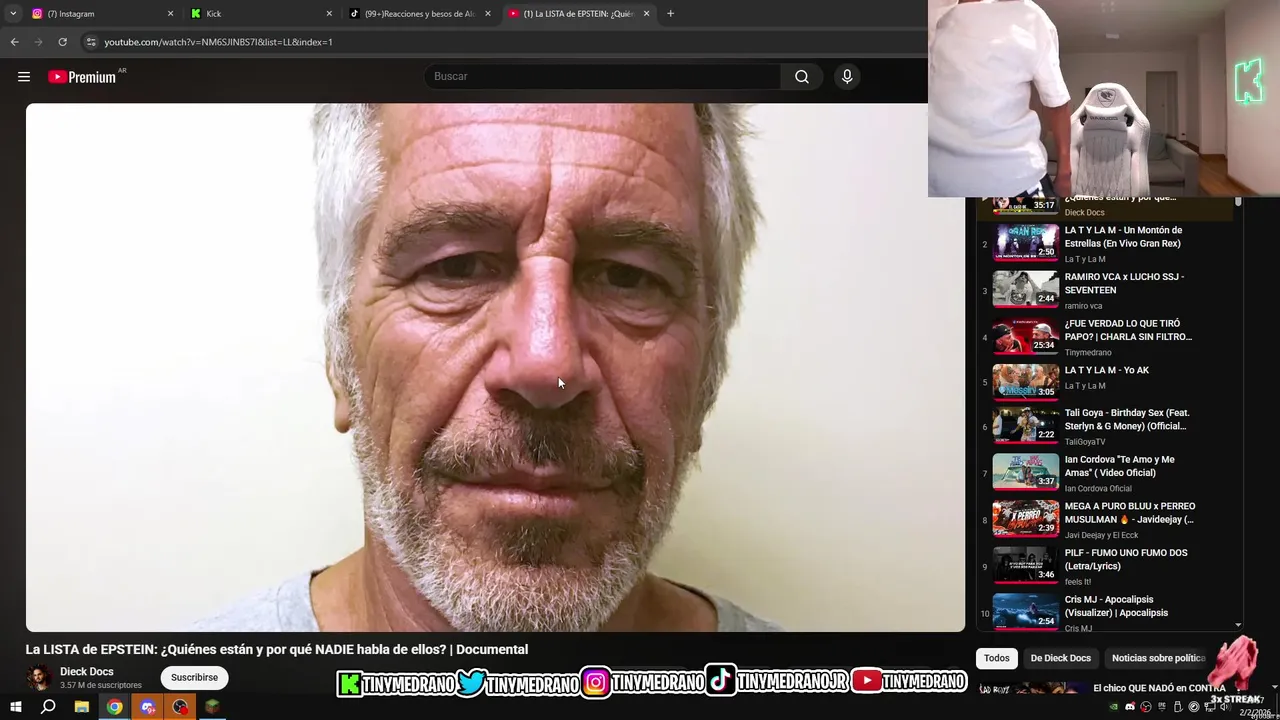Click the video title La LISTA de EPSTEIN

(x=277, y=649)
